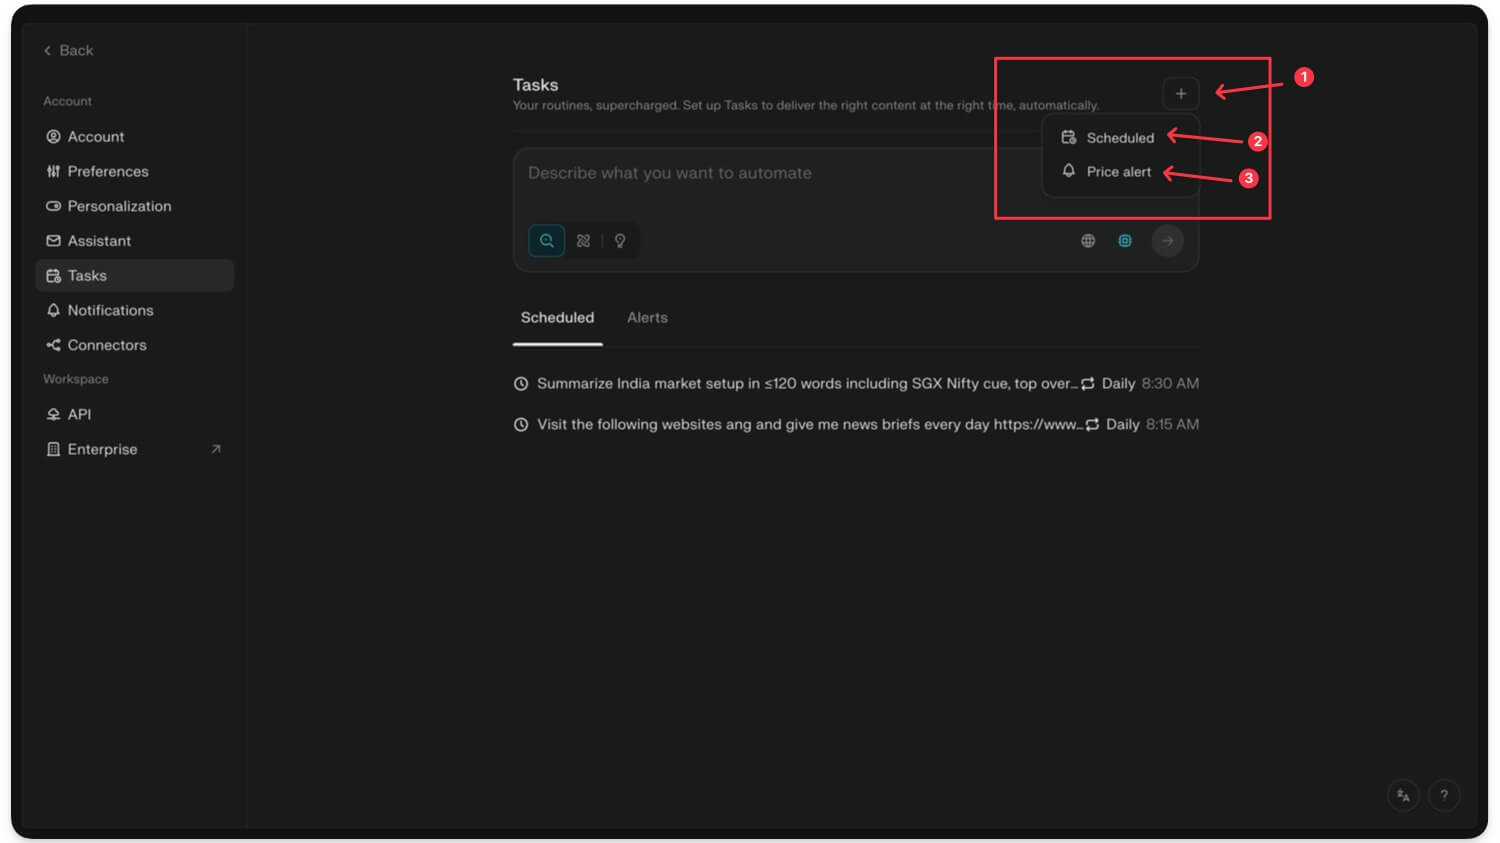Open Account settings in sidebar

(96, 137)
